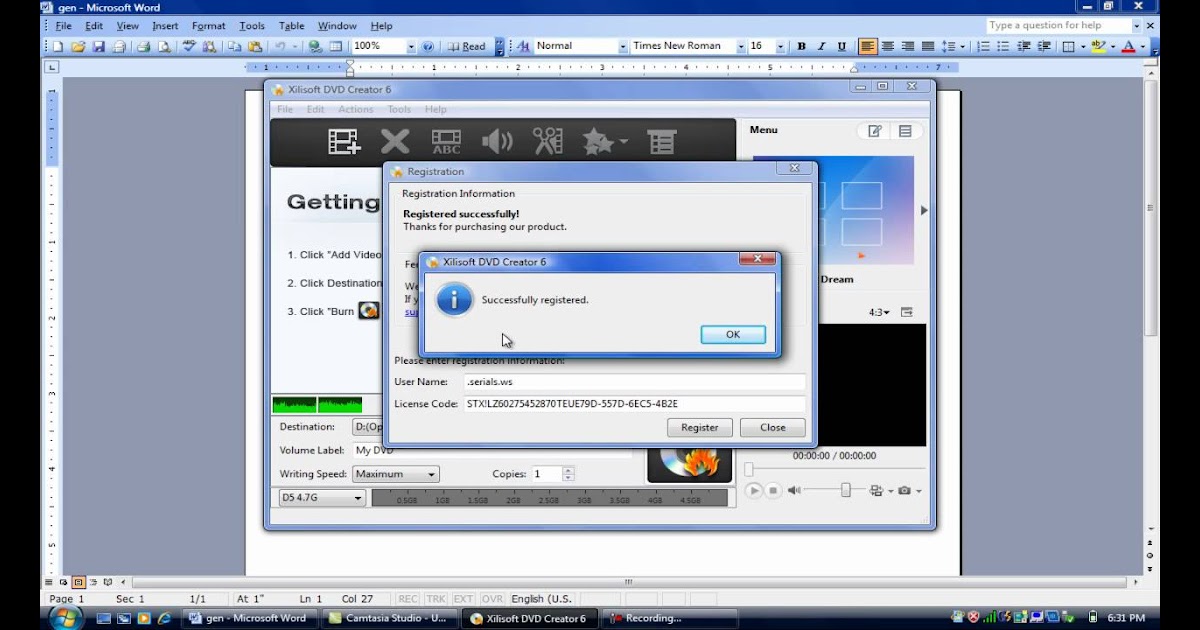Toggle Center alignment in Word toolbar

point(888,46)
